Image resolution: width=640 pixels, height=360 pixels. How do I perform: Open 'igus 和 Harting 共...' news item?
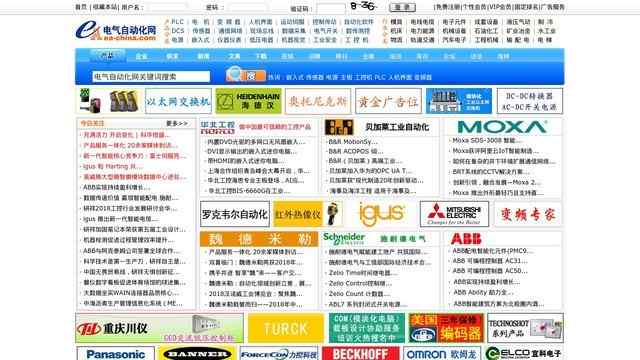click(x=113, y=166)
